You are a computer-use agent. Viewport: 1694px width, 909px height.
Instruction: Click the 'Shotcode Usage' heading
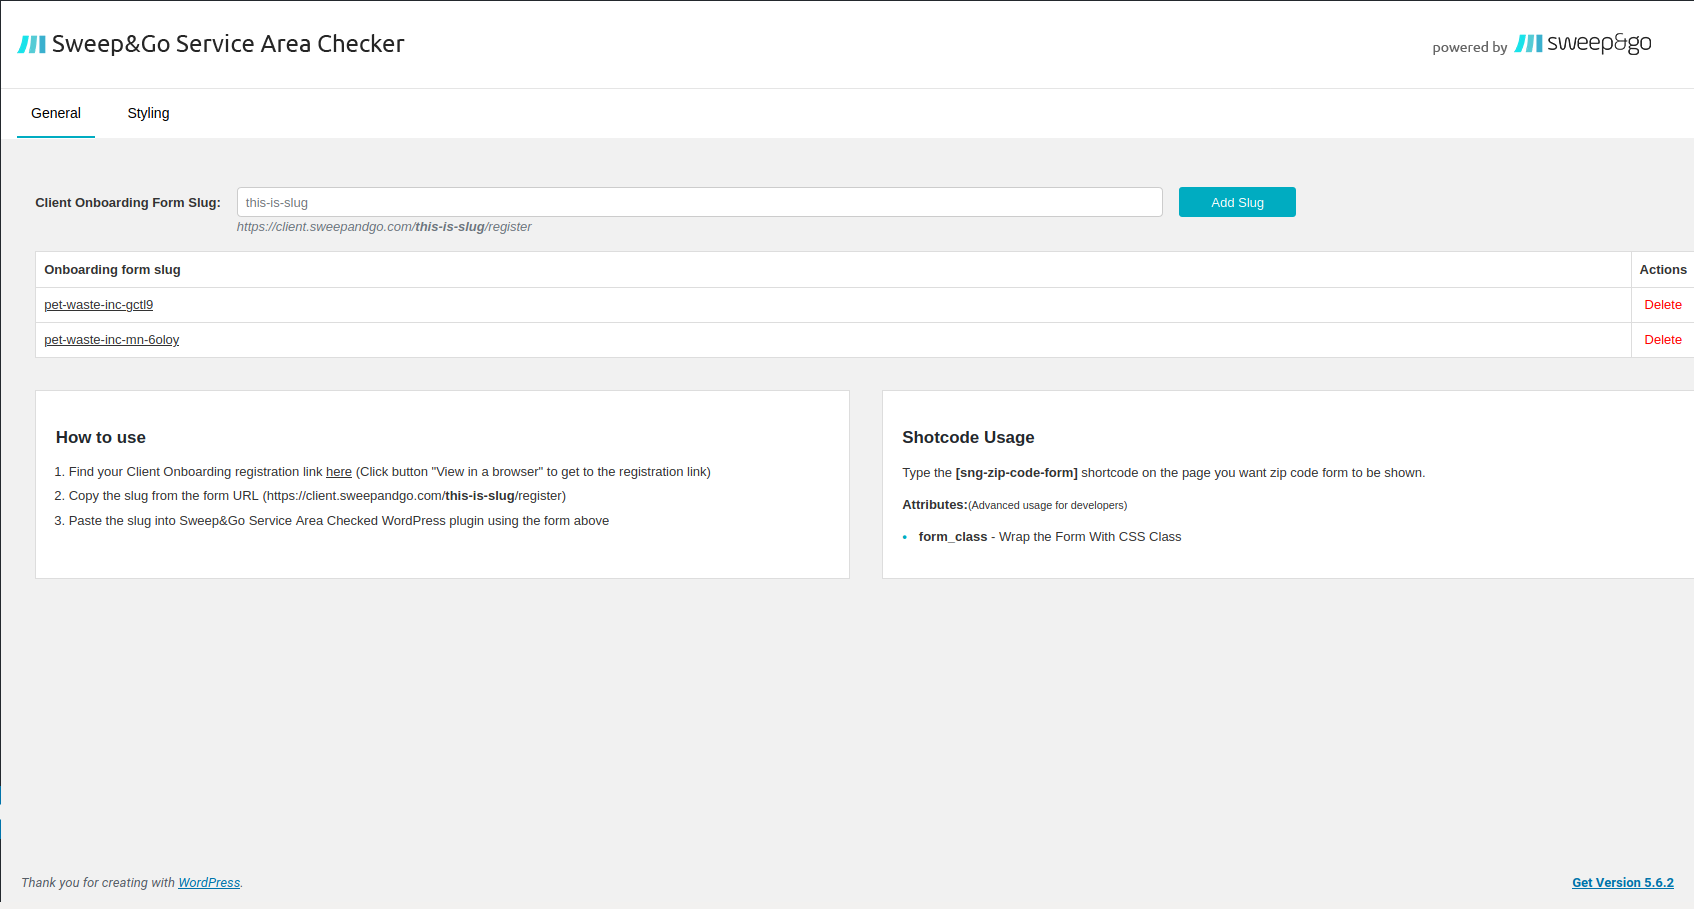click(x=968, y=437)
